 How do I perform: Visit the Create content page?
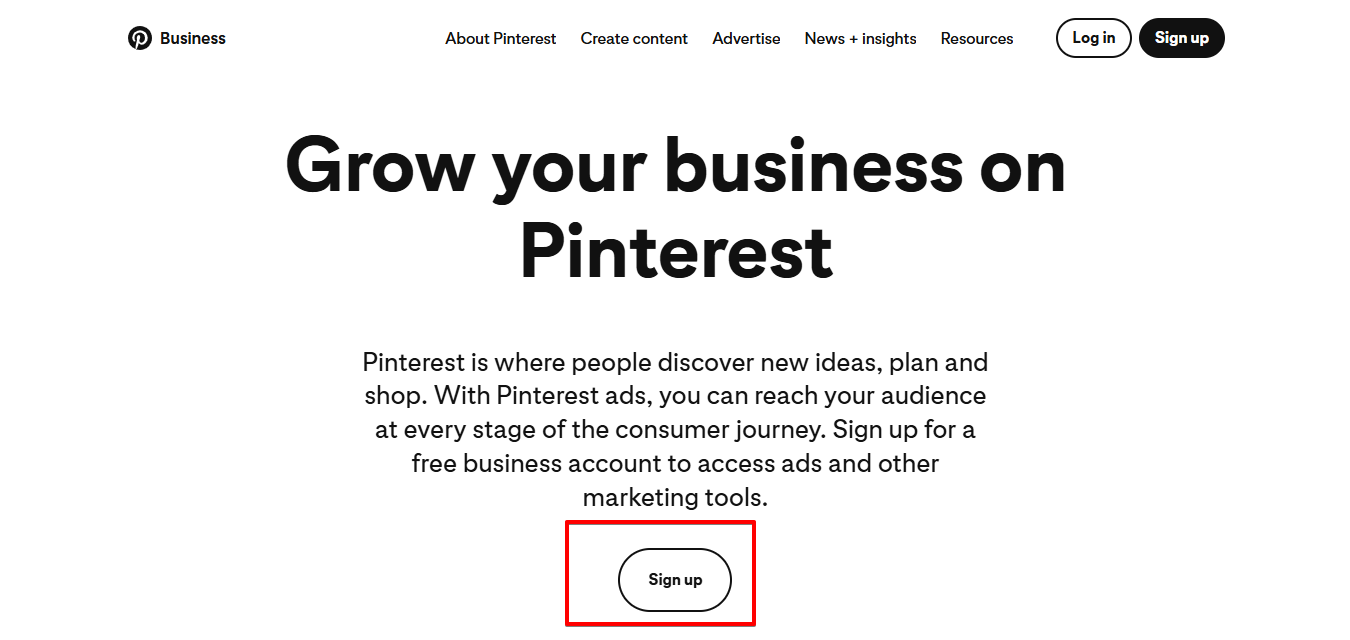point(634,38)
